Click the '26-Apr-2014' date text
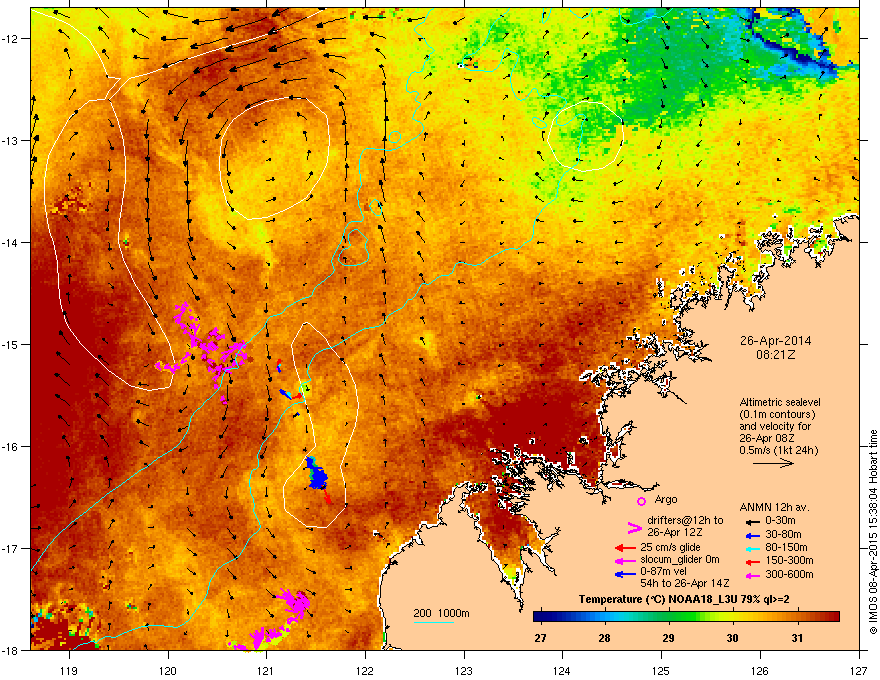 coord(775,341)
